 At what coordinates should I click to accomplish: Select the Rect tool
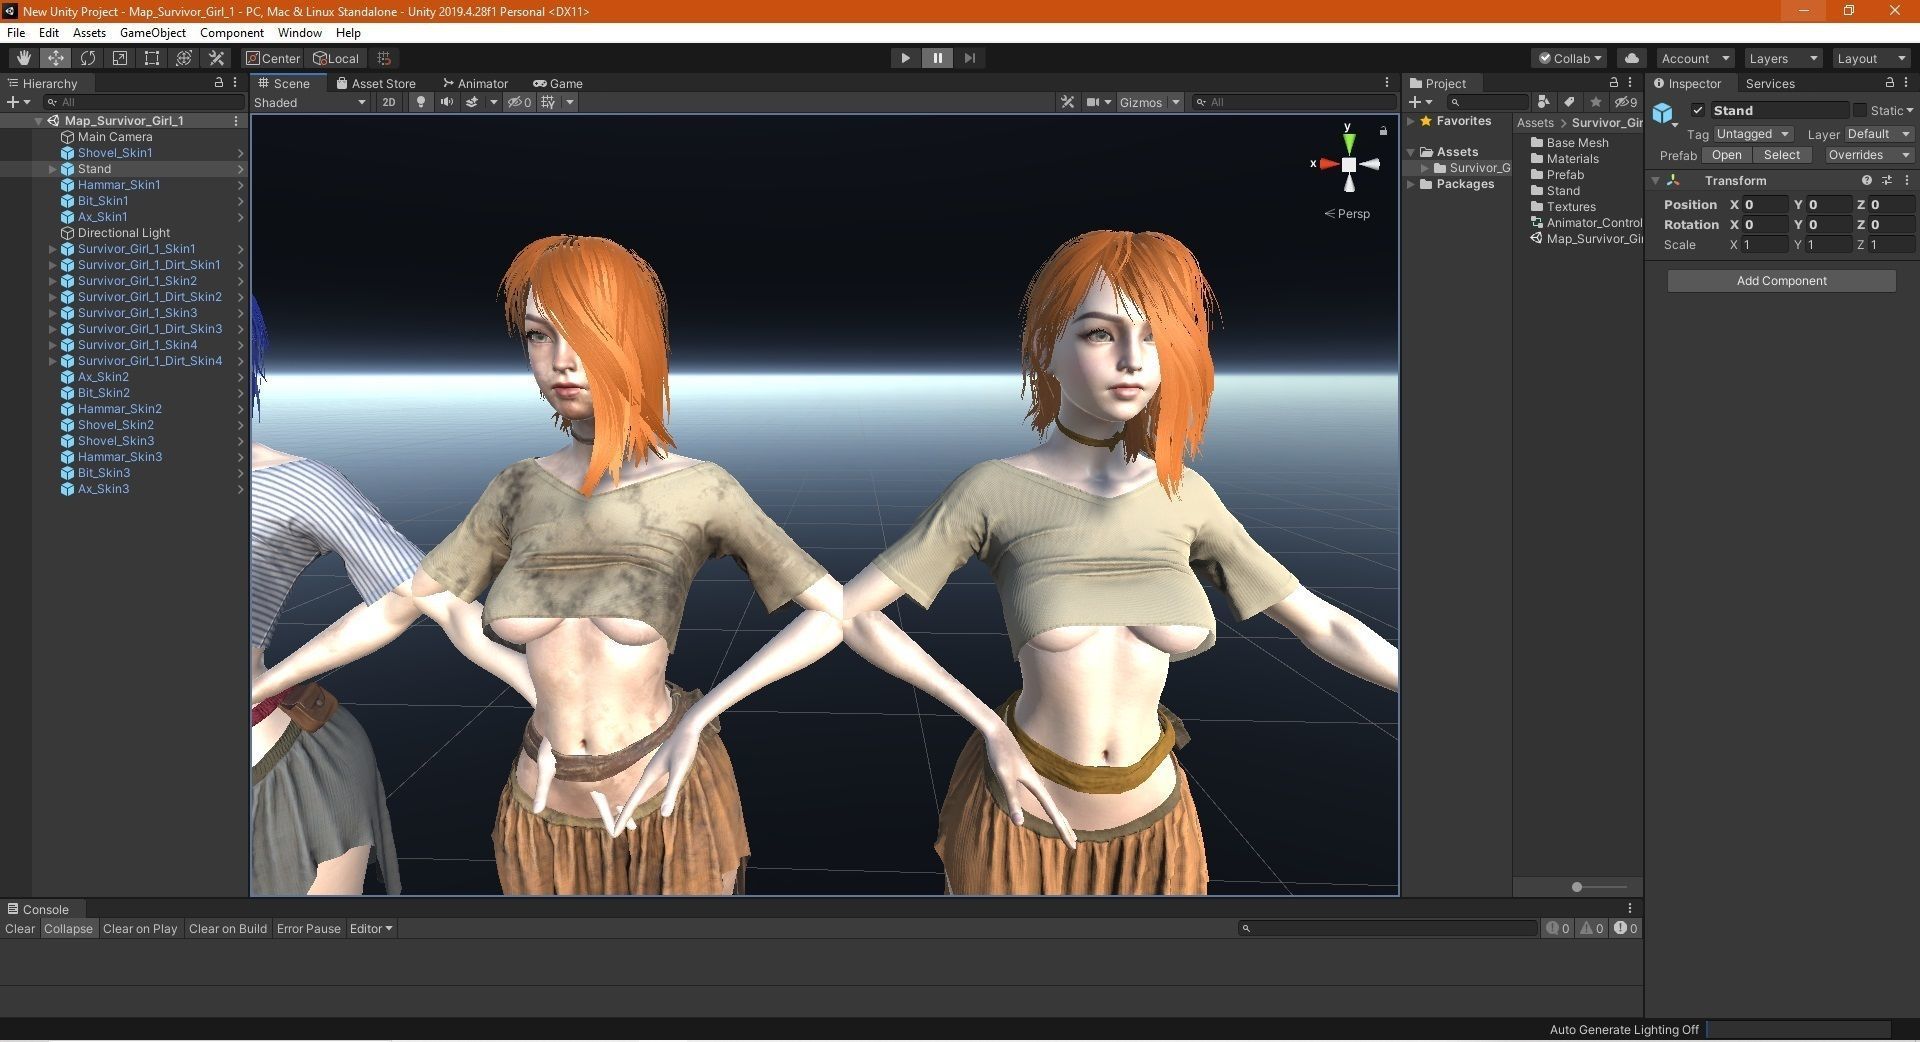[152, 58]
